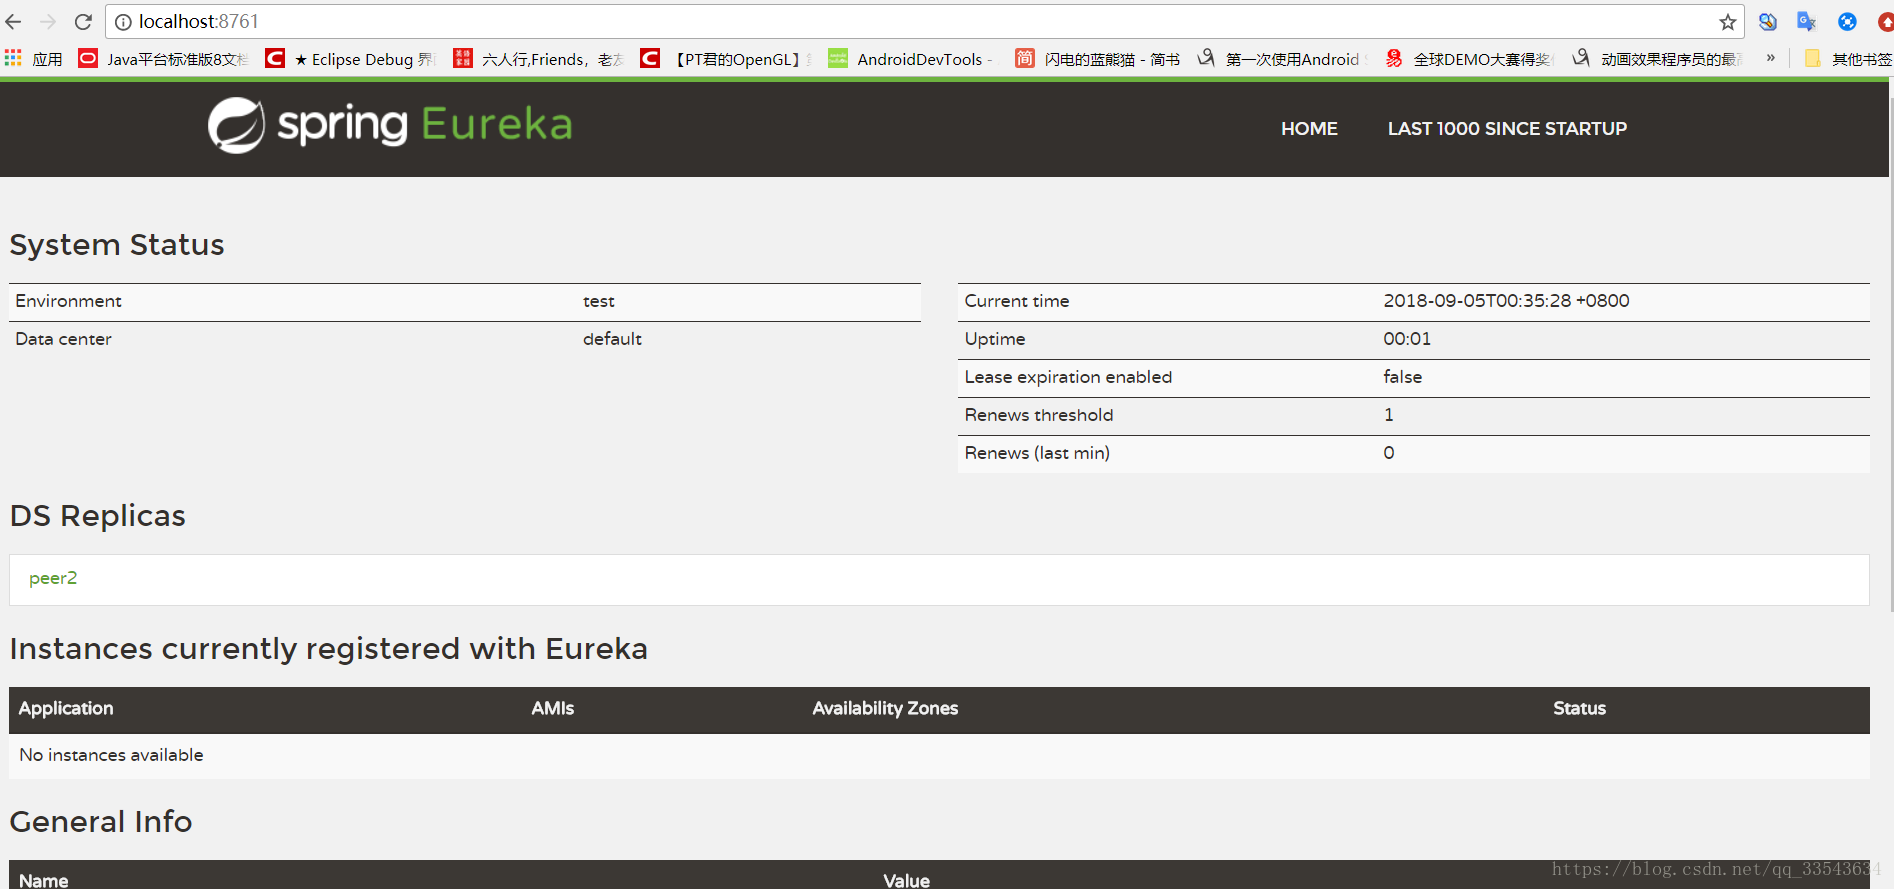Open the AndroidDevTools bookmark
The height and width of the screenshot is (889, 1894).
point(911,59)
